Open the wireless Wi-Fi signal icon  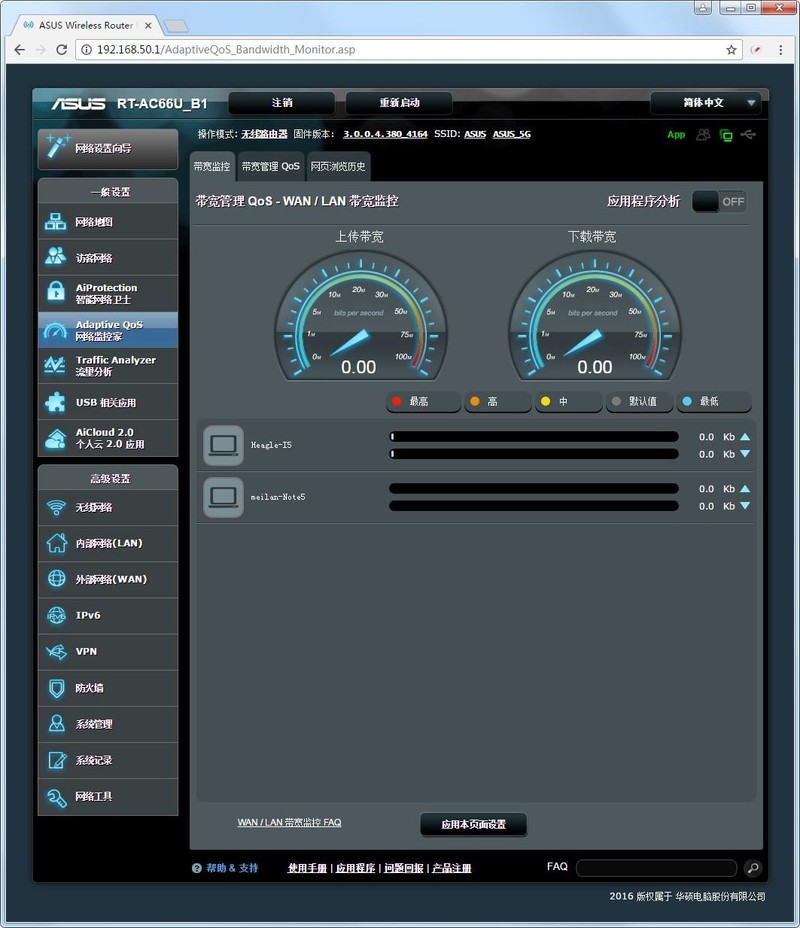click(x=57, y=507)
